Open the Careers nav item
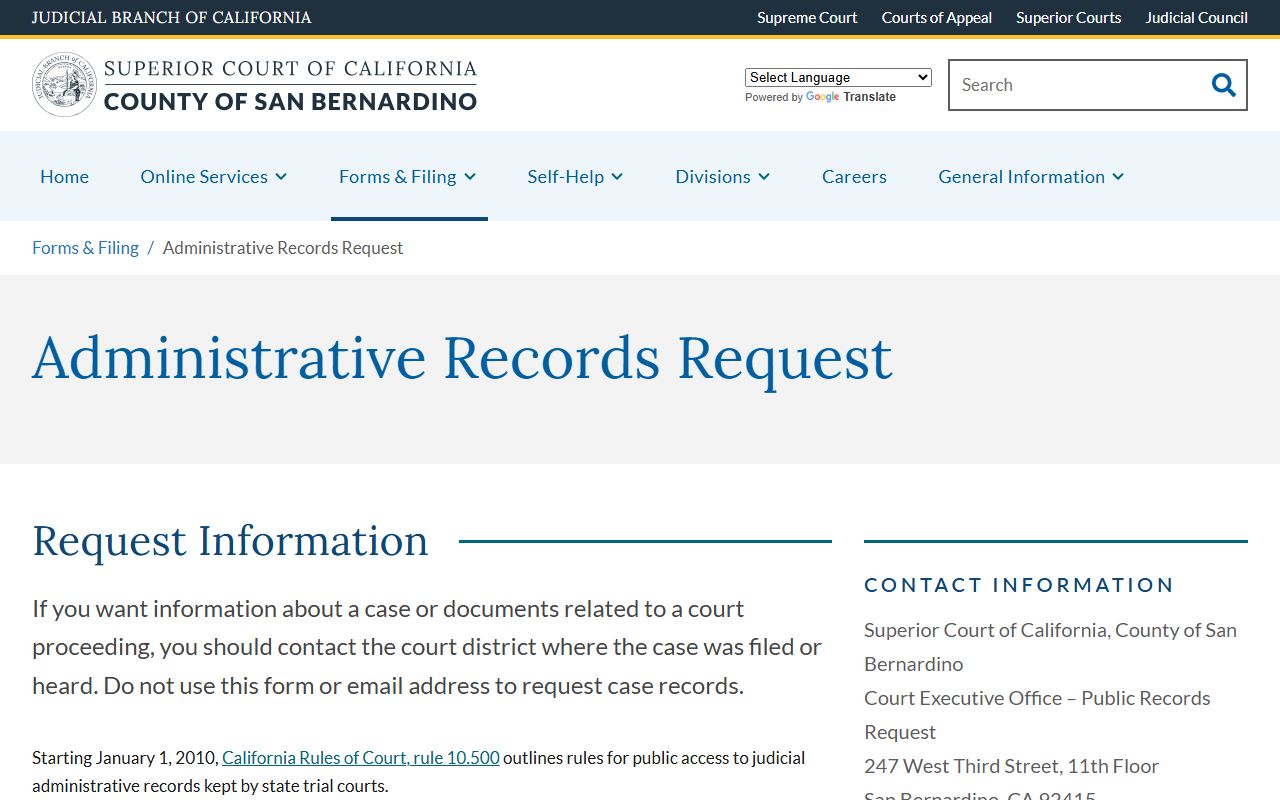 [x=854, y=176]
